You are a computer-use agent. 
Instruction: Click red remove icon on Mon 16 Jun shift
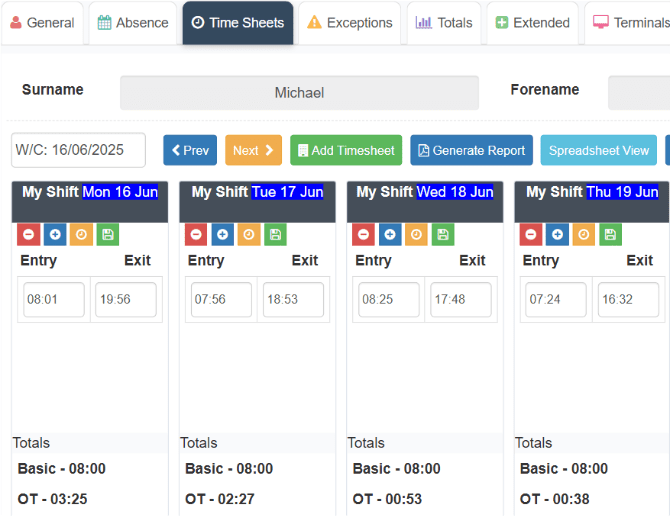pyautogui.click(x=29, y=235)
